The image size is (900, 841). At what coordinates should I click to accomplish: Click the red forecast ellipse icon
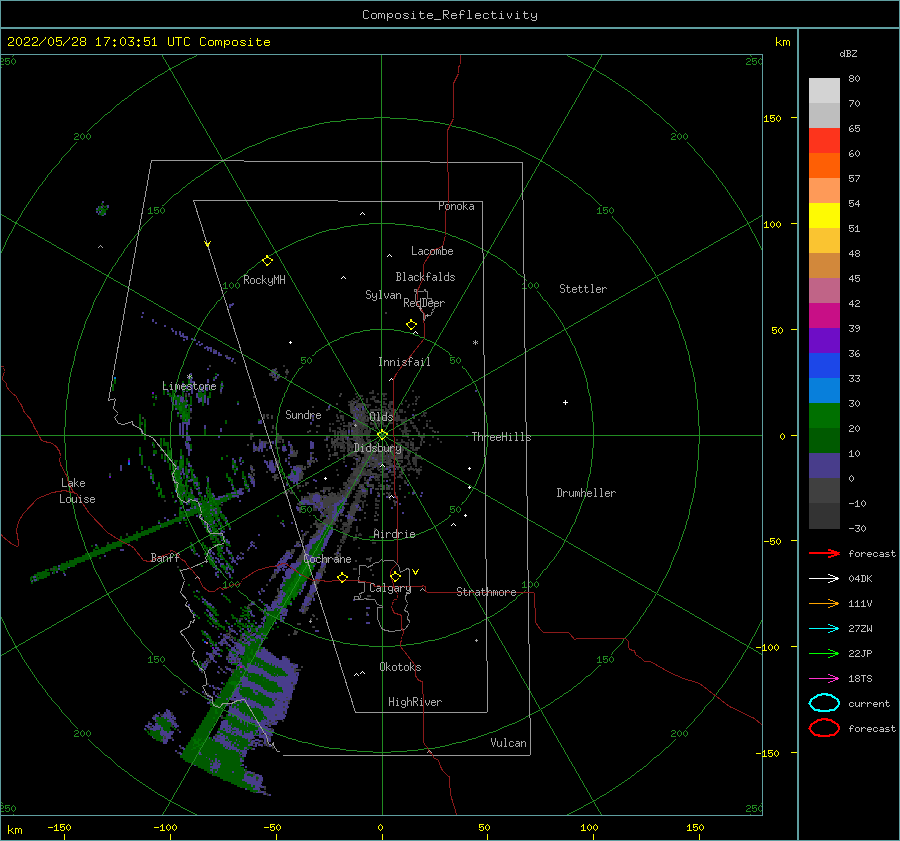(x=824, y=727)
